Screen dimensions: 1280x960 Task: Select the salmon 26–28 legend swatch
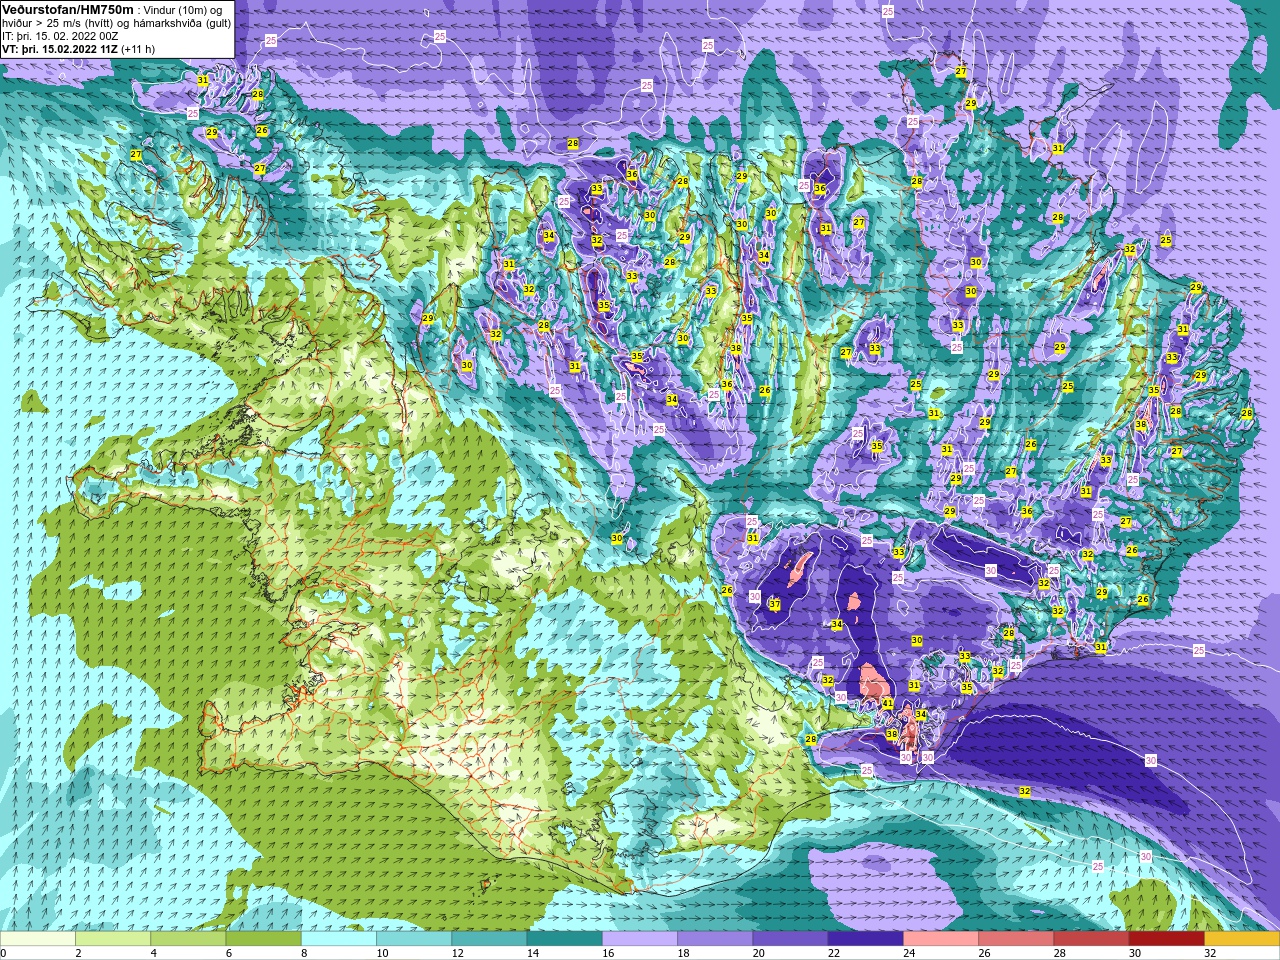click(x=1016, y=939)
